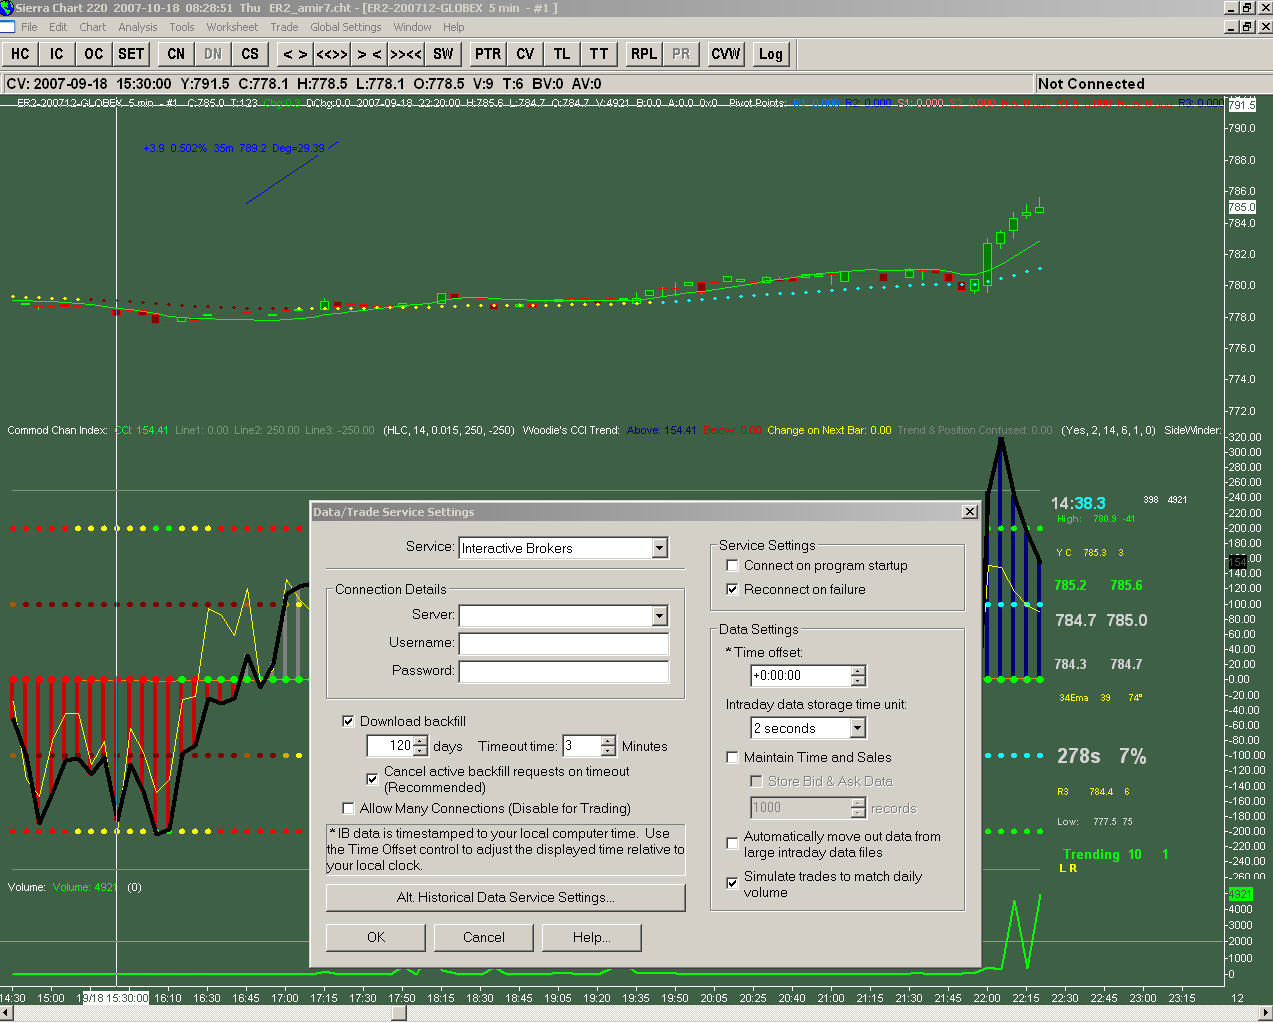This screenshot has width=1273, height=1023.
Task: Open the Analysis menu
Action: point(137,27)
